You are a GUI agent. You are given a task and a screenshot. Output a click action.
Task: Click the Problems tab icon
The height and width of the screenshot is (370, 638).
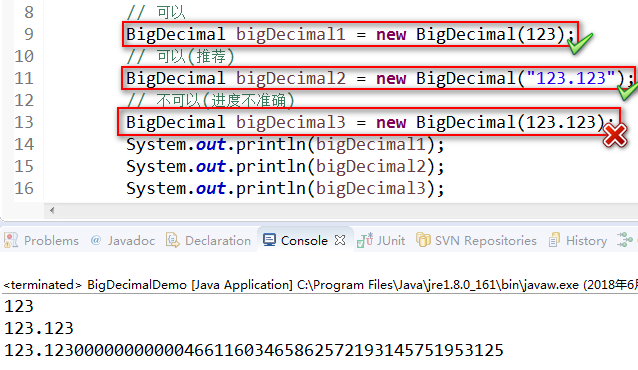pyautogui.click(x=11, y=240)
